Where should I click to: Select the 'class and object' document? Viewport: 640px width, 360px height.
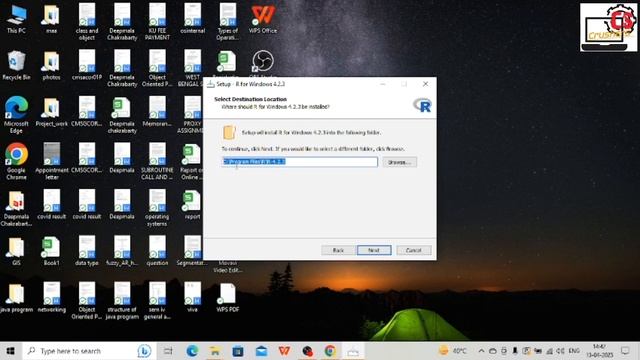pos(87,22)
